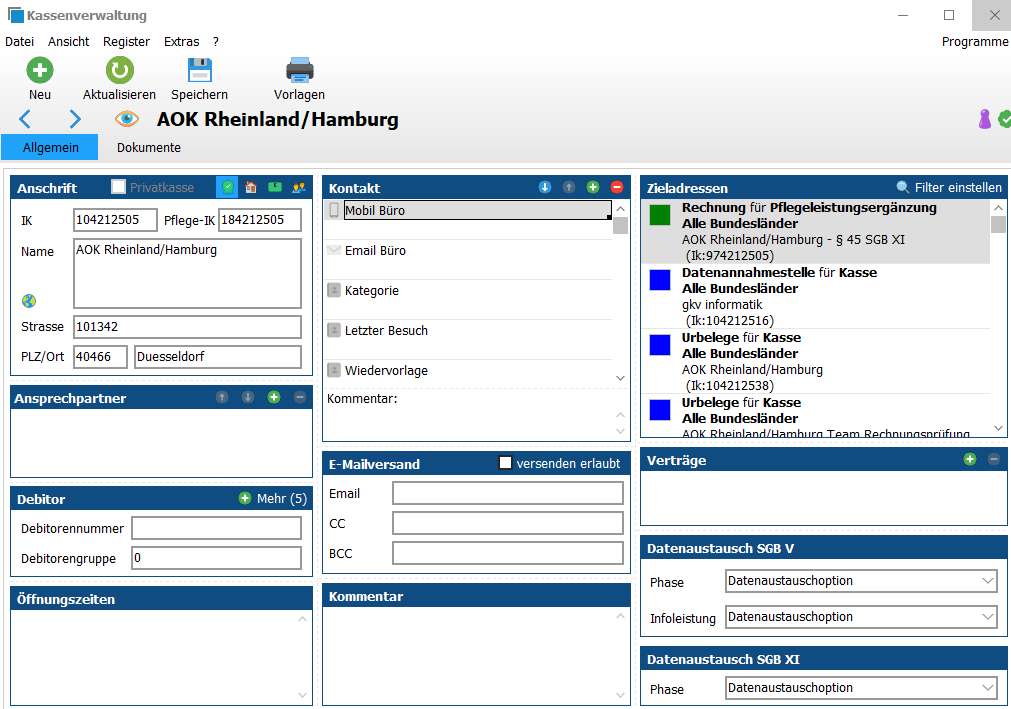Click green swatch of Rechnung Zieladresse
The height and width of the screenshot is (709, 1011).
(x=660, y=215)
